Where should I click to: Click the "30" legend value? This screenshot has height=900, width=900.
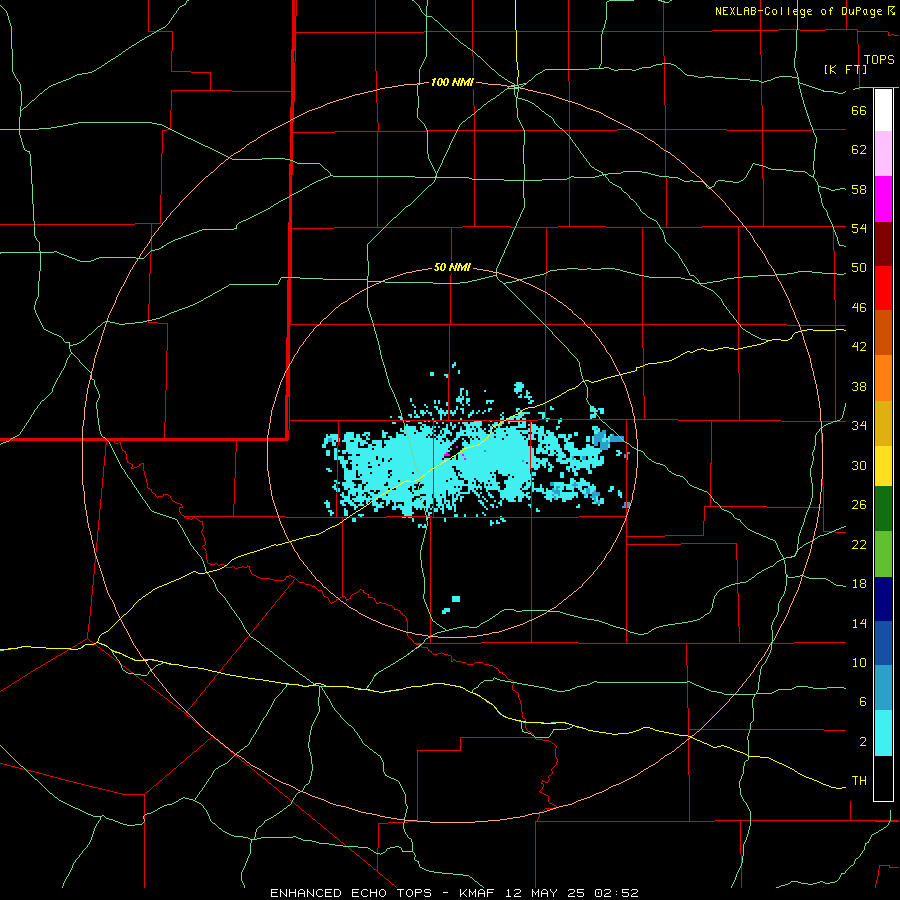pyautogui.click(x=859, y=465)
